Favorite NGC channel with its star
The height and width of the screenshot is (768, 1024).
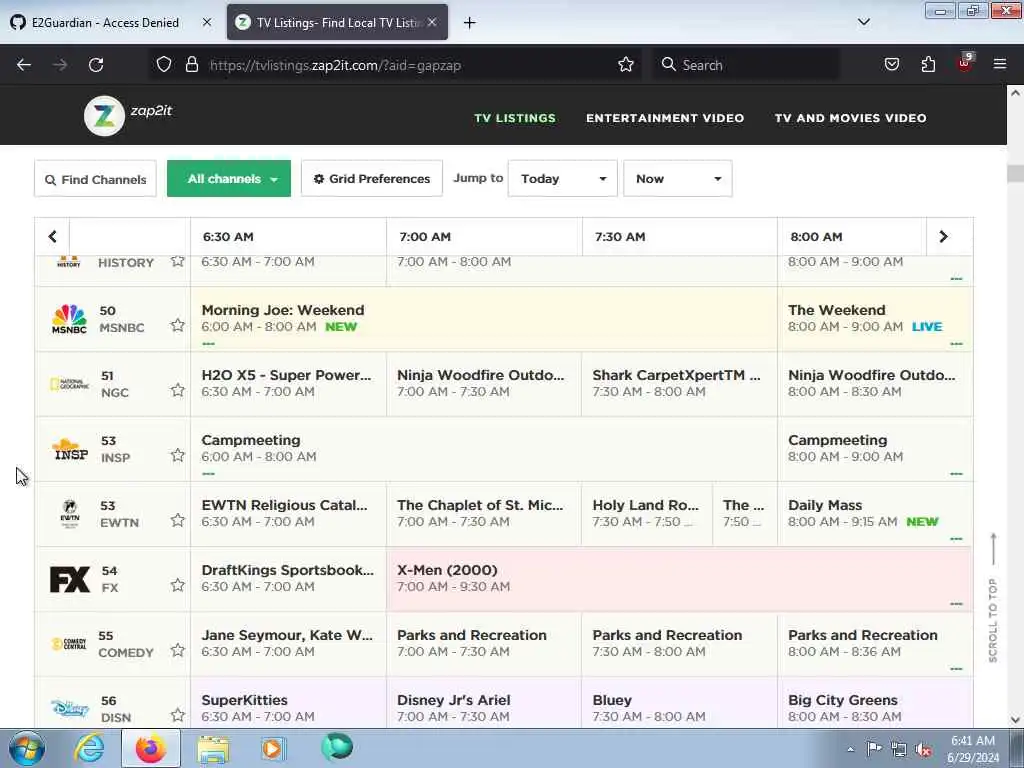[178, 390]
